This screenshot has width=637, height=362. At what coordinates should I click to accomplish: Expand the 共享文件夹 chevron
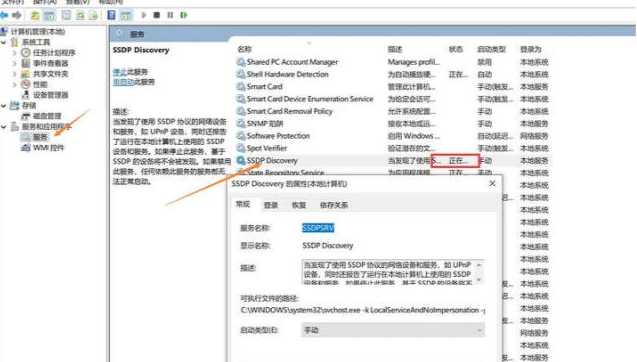coord(15,74)
